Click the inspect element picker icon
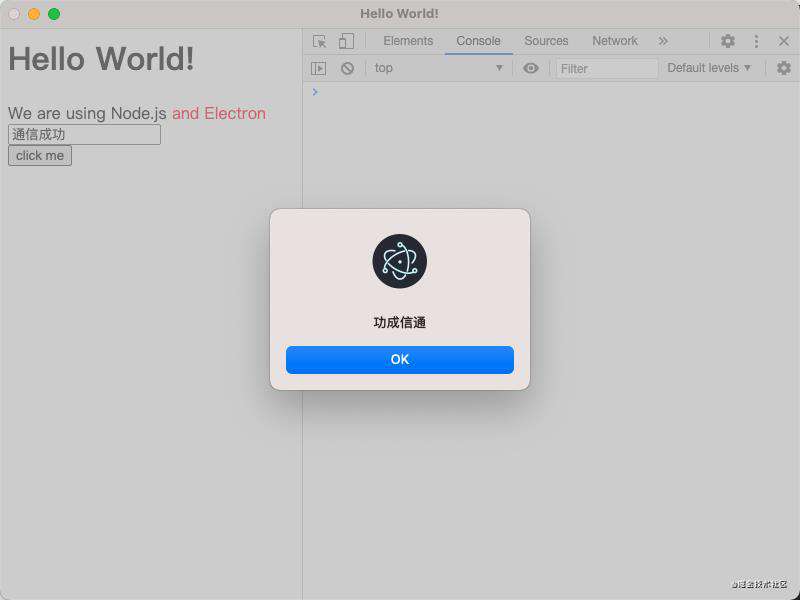 coord(319,41)
